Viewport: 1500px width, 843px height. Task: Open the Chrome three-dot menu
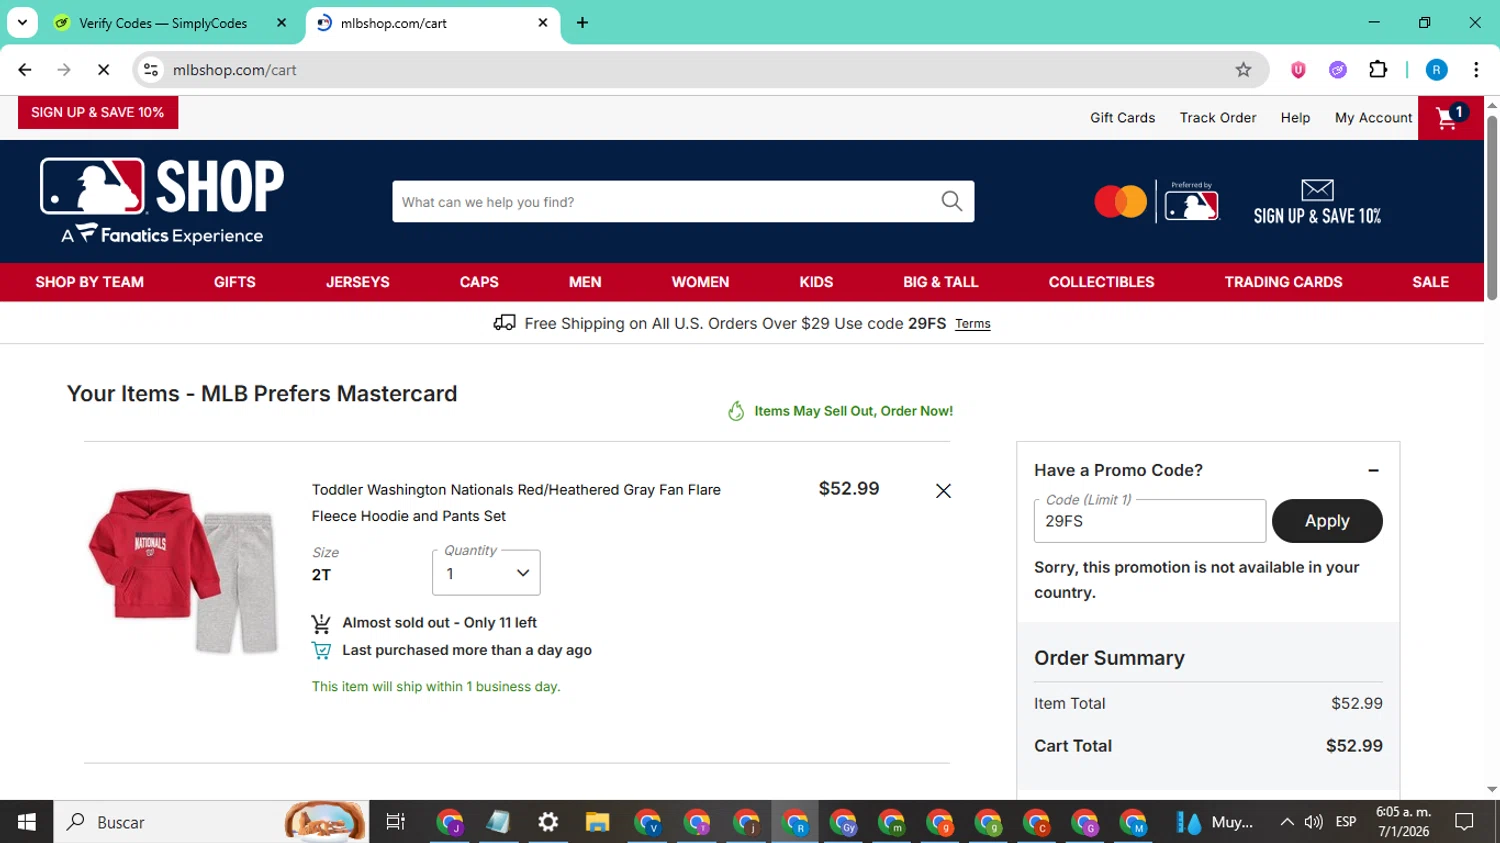pos(1476,70)
